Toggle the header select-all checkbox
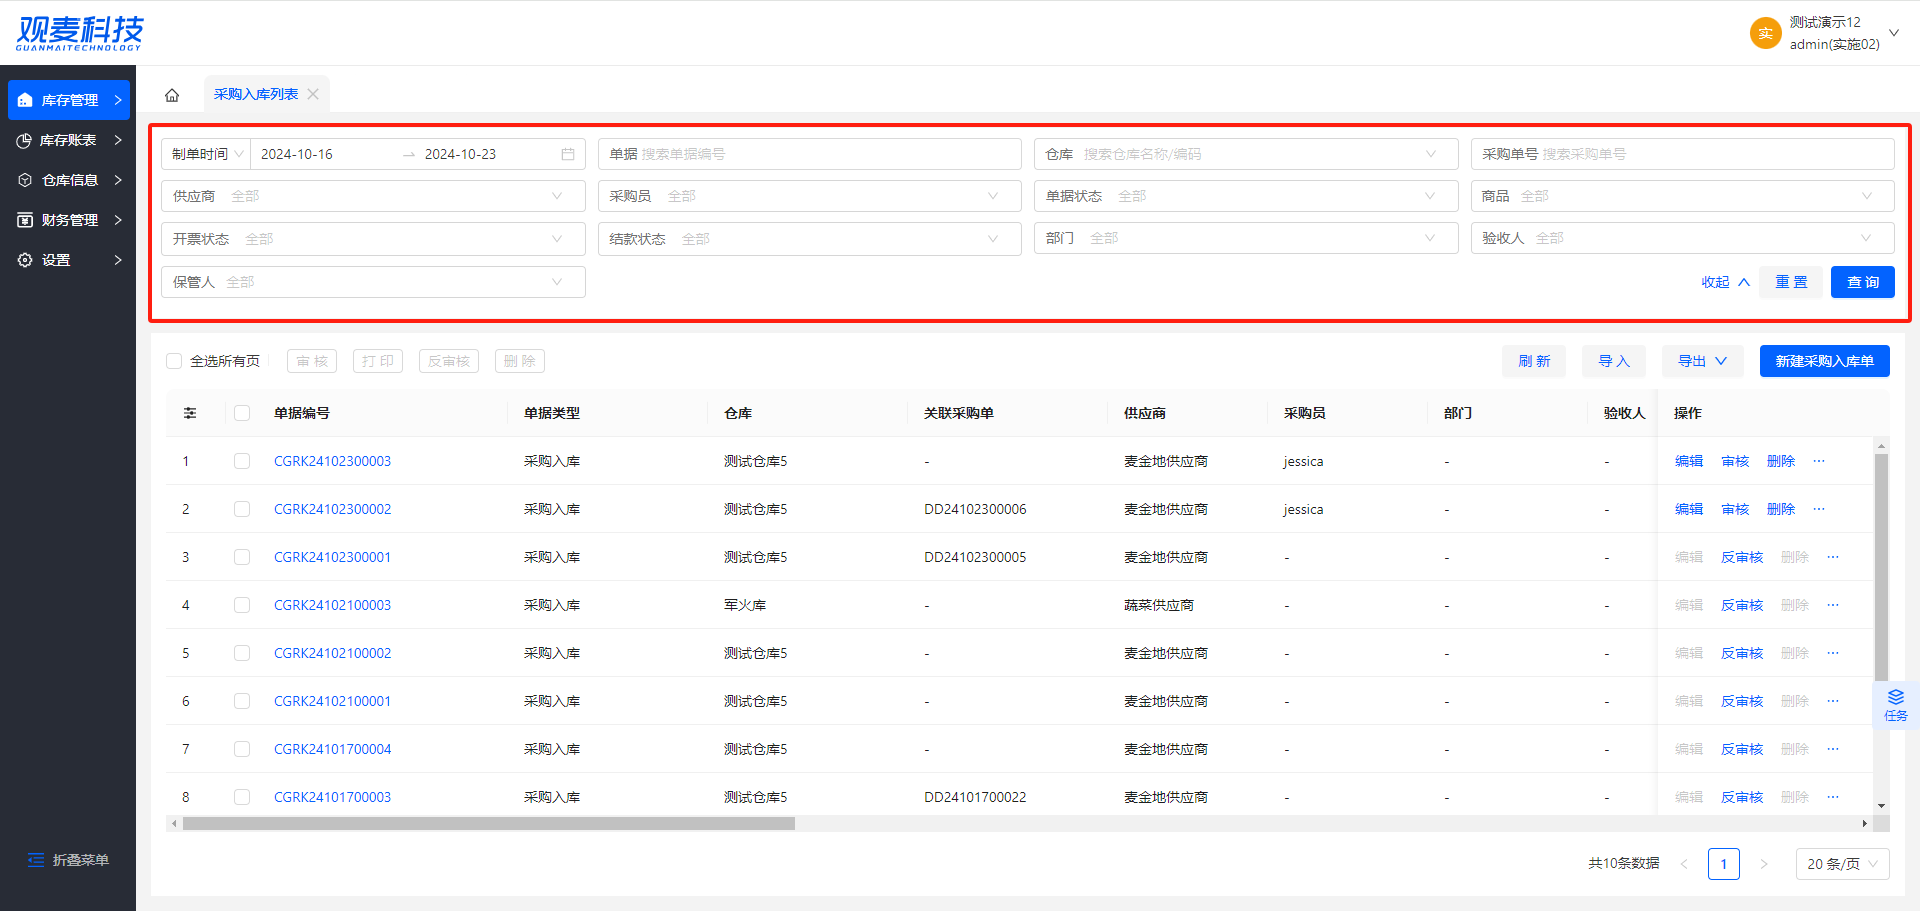Viewport: 1920px width, 911px height. 242,413
